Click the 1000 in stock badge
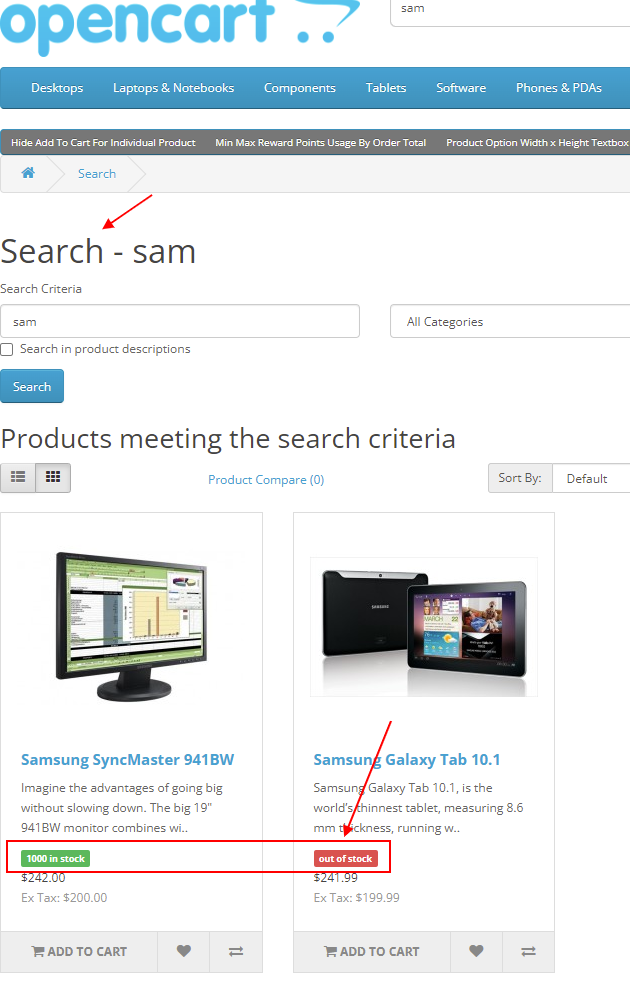 (56, 859)
